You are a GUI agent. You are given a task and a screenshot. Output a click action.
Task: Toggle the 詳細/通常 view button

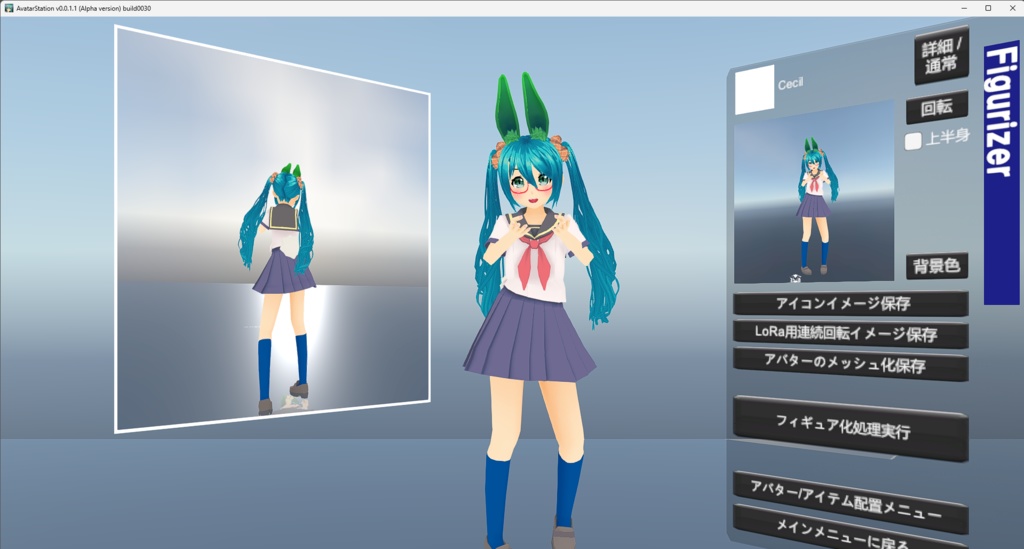click(x=941, y=56)
